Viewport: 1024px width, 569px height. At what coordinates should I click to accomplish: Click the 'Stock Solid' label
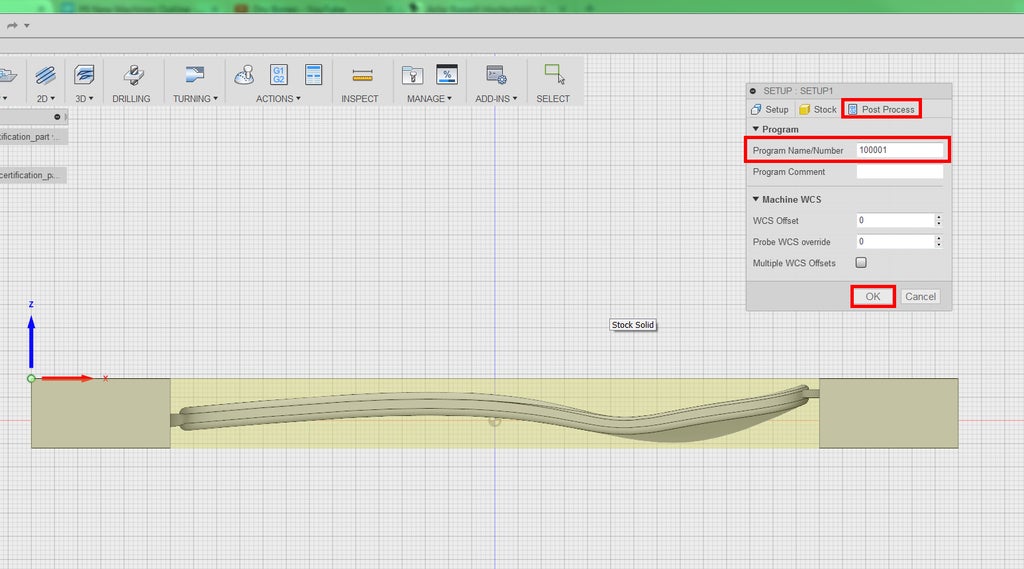633,325
